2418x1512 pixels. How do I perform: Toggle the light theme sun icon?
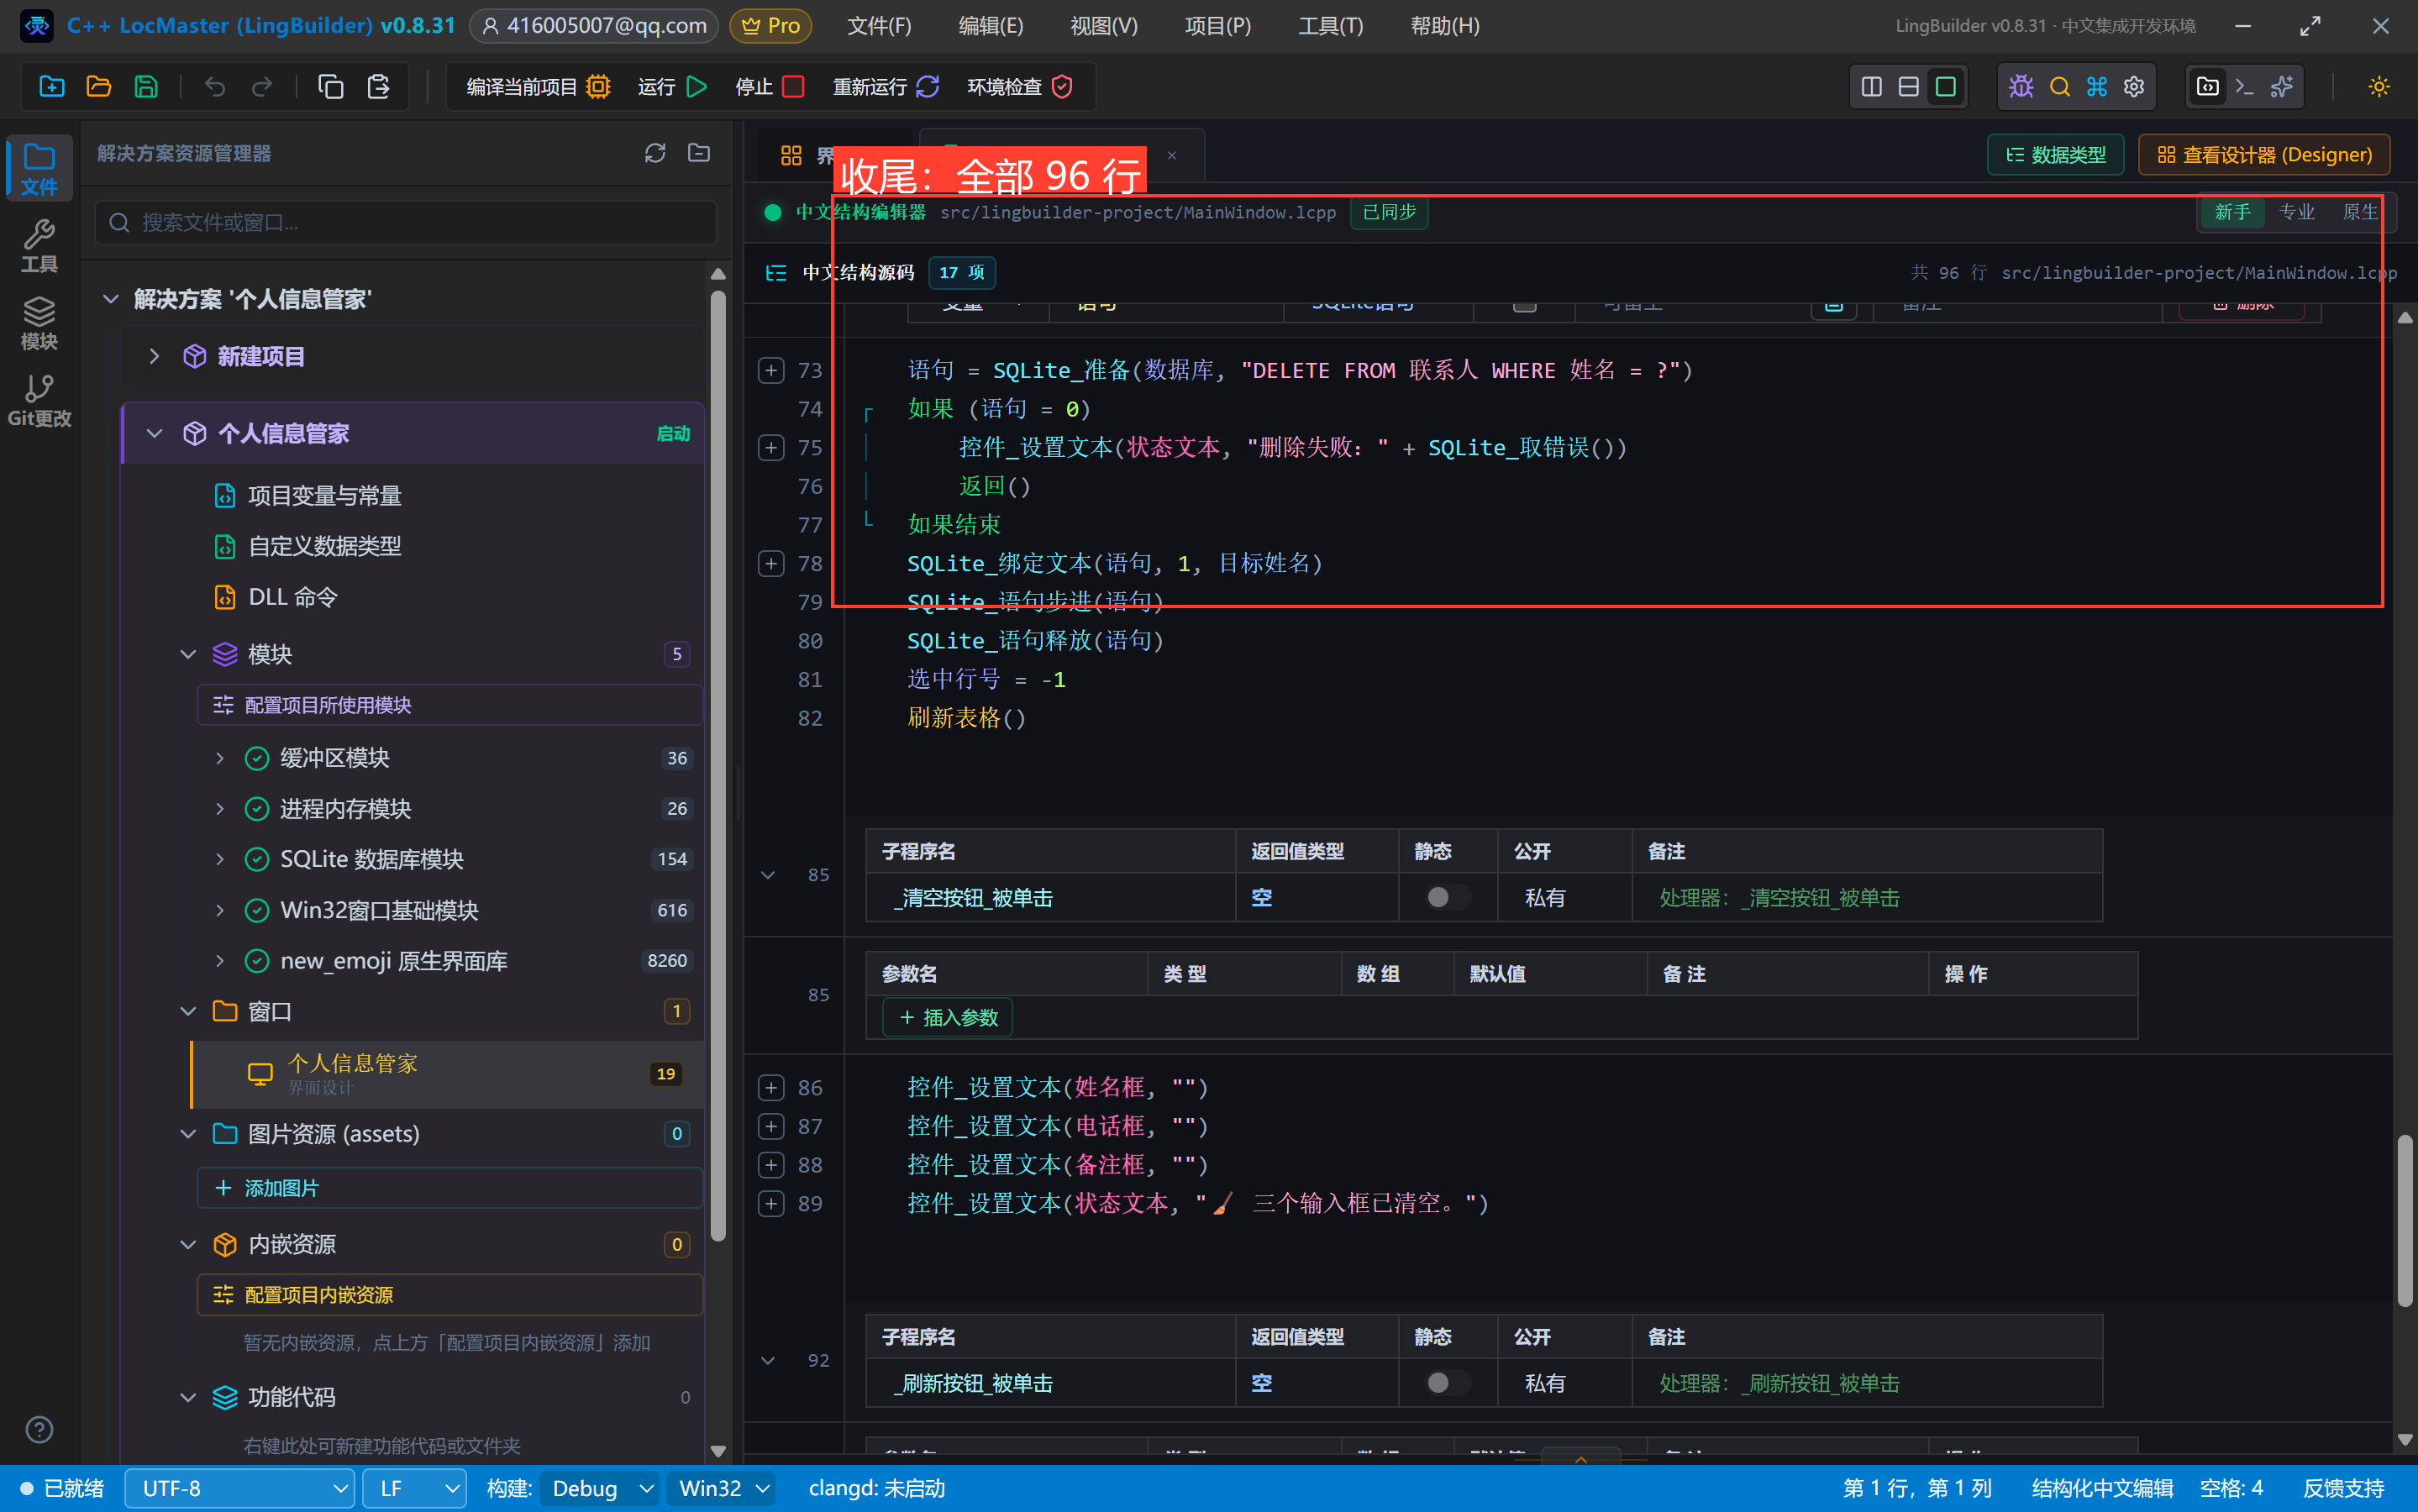pos(2379,87)
